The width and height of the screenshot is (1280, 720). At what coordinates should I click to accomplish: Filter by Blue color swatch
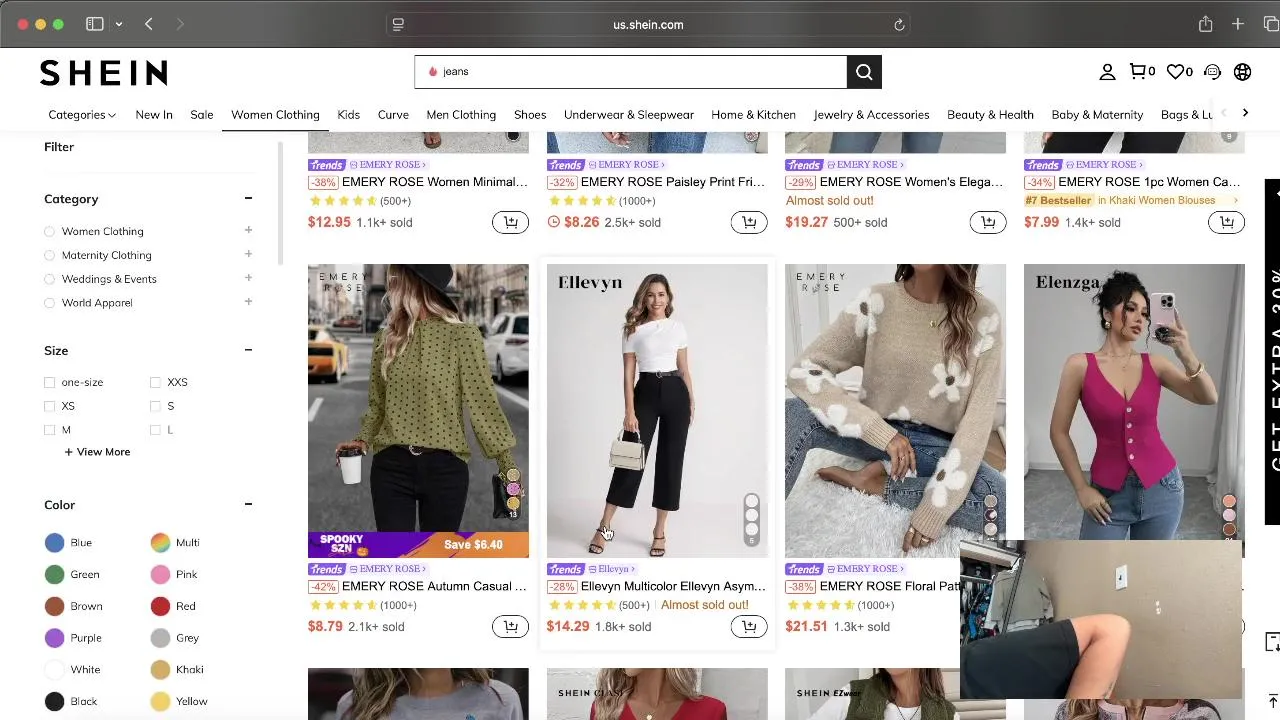55,542
